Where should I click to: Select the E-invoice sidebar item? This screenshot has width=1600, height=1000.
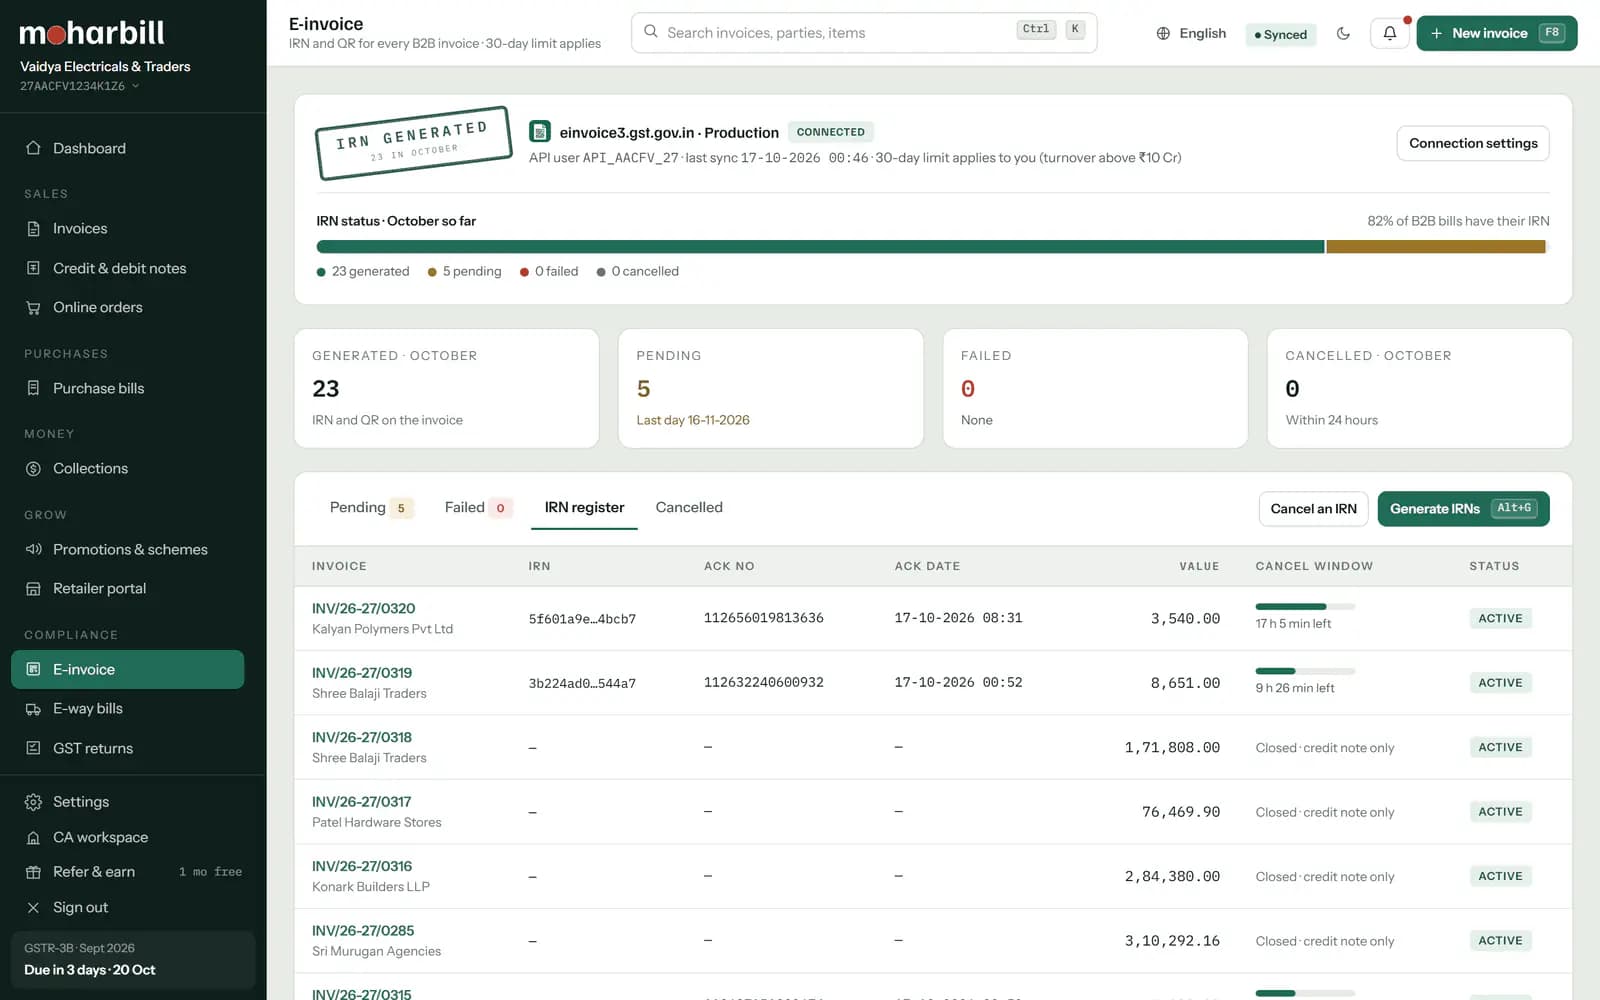pyautogui.click(x=127, y=669)
